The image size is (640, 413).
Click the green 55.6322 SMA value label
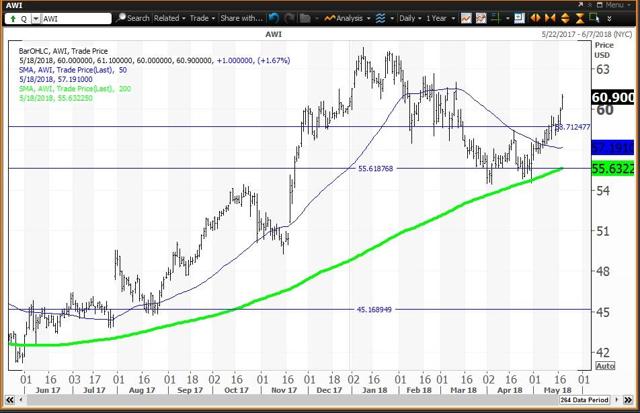tap(613, 169)
